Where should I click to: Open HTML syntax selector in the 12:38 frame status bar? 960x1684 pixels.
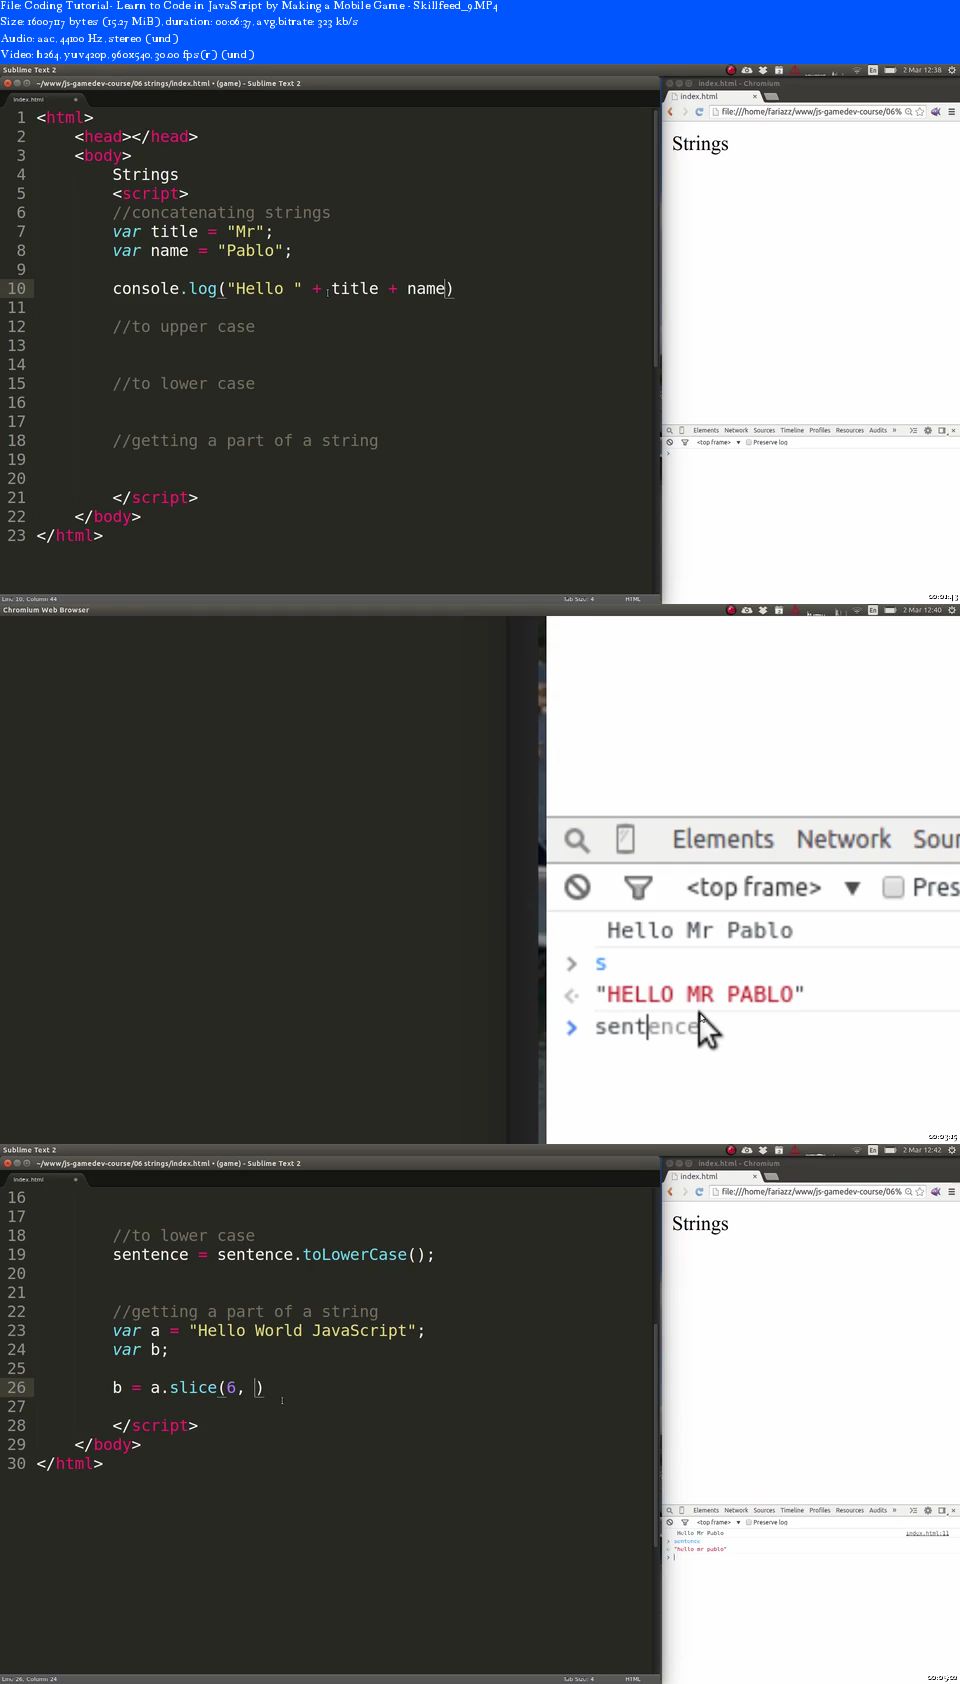tap(633, 599)
